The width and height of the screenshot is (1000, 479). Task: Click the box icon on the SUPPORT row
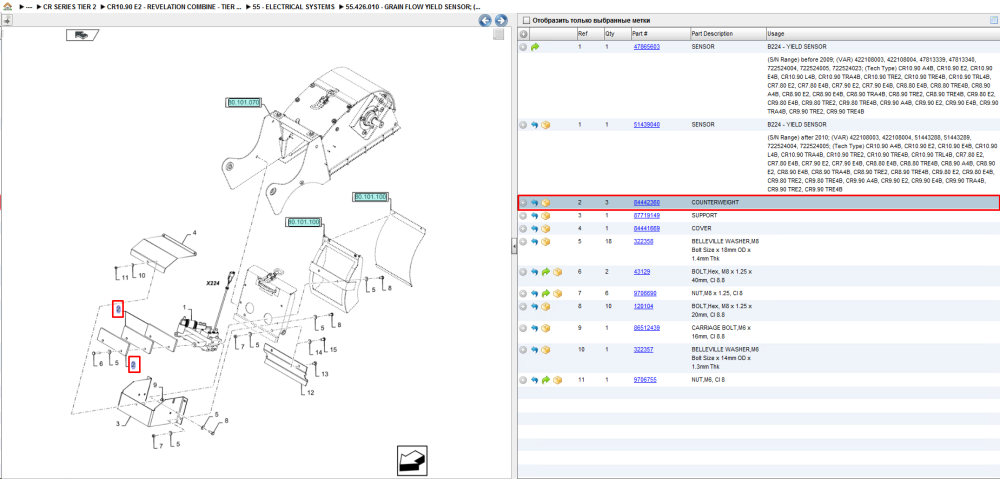pos(546,216)
